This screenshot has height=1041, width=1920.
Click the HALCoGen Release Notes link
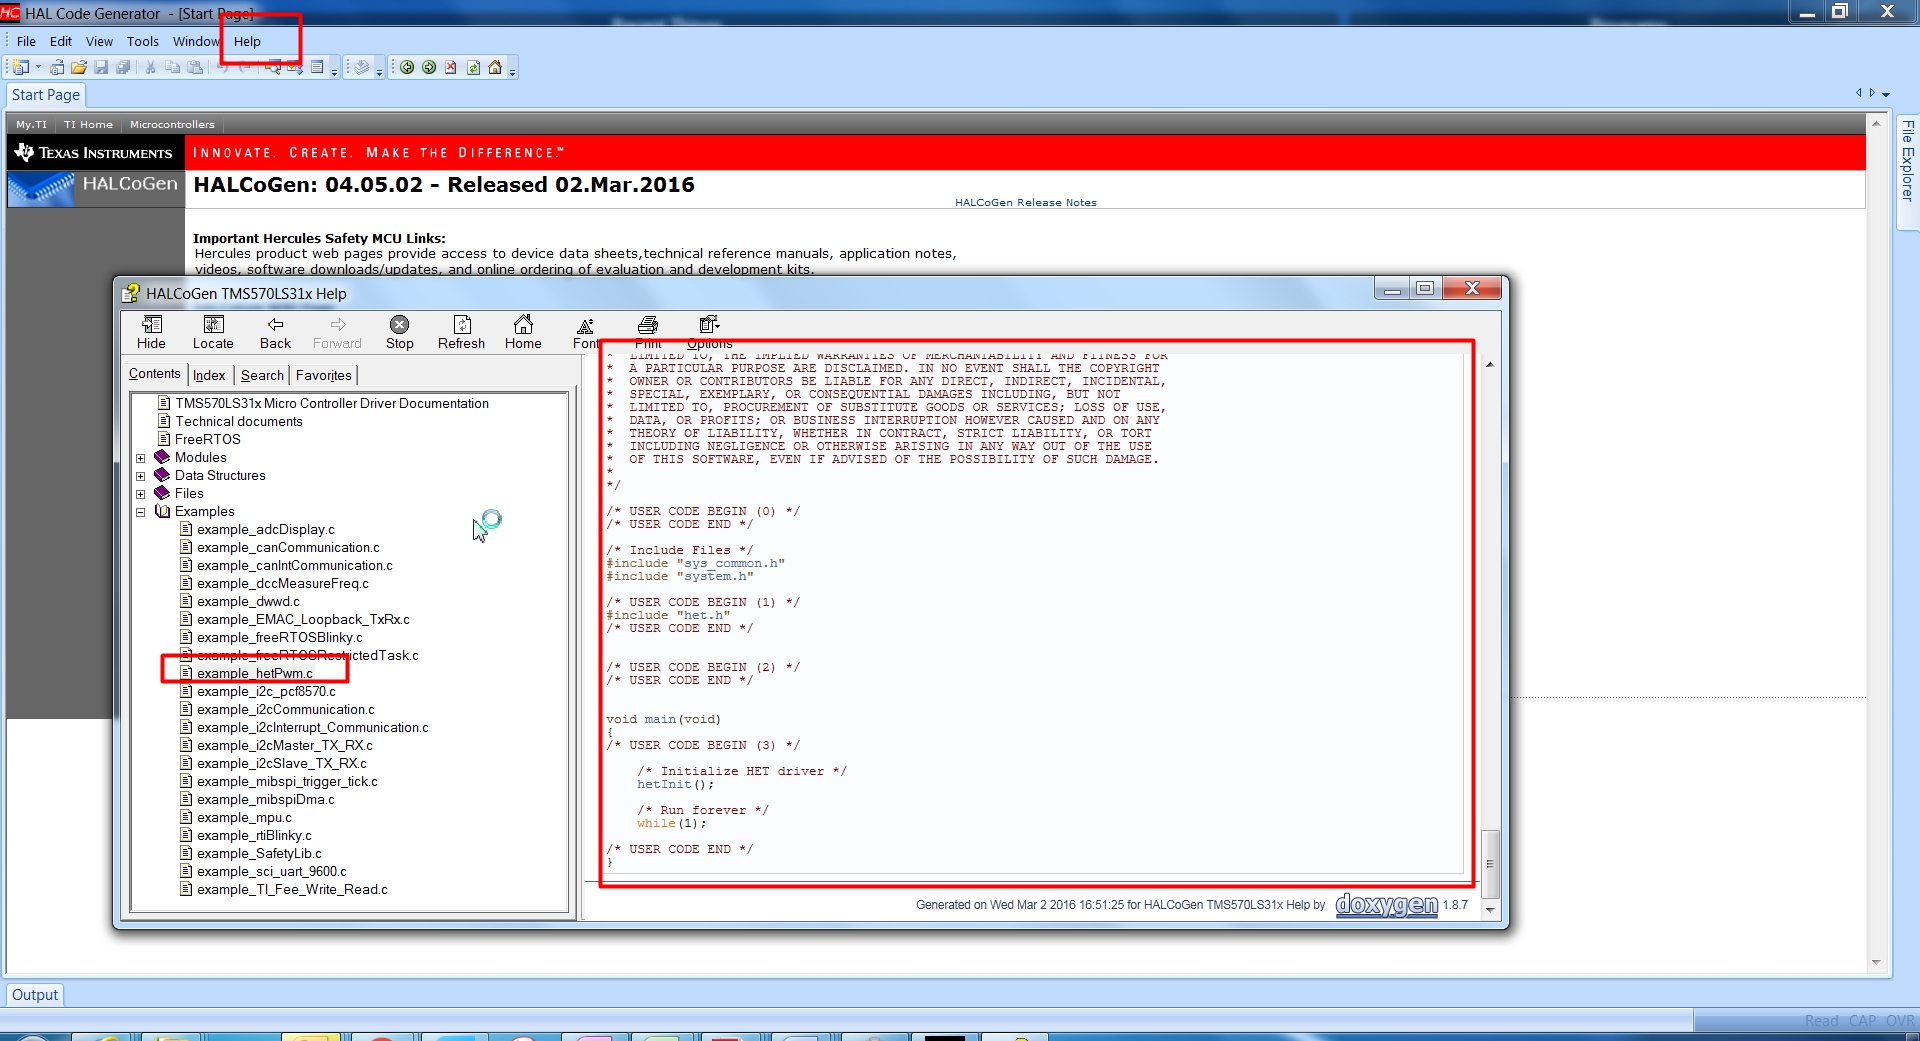tap(1026, 202)
